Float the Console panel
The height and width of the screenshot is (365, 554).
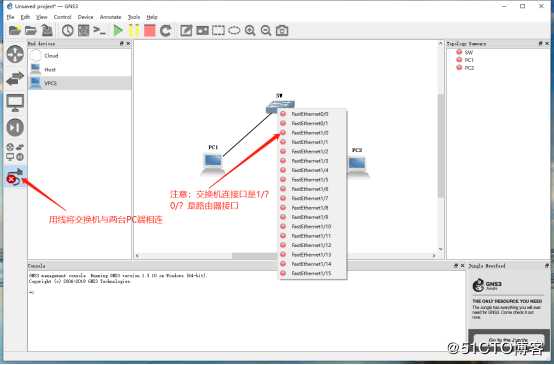pyautogui.click(x=455, y=265)
